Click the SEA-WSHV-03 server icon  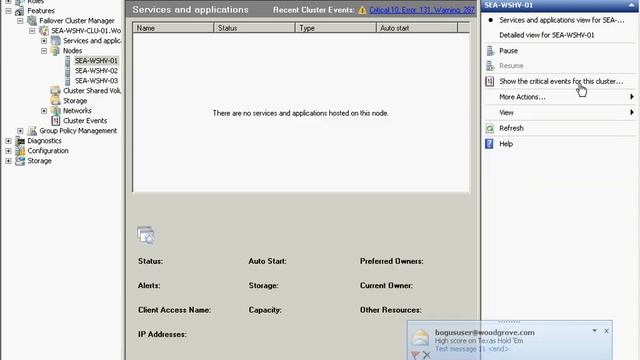tap(68, 81)
